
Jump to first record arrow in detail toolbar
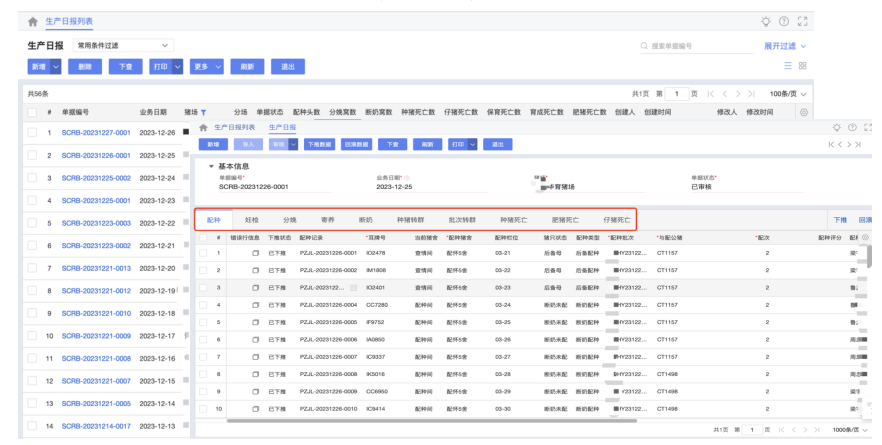pyautogui.click(x=831, y=145)
